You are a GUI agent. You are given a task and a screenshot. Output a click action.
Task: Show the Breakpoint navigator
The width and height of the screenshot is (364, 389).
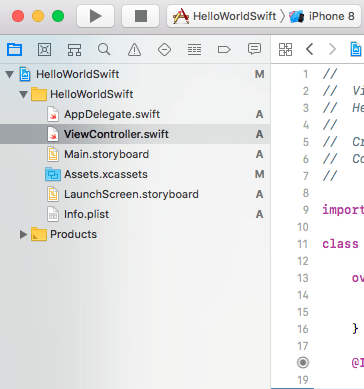[x=224, y=50]
